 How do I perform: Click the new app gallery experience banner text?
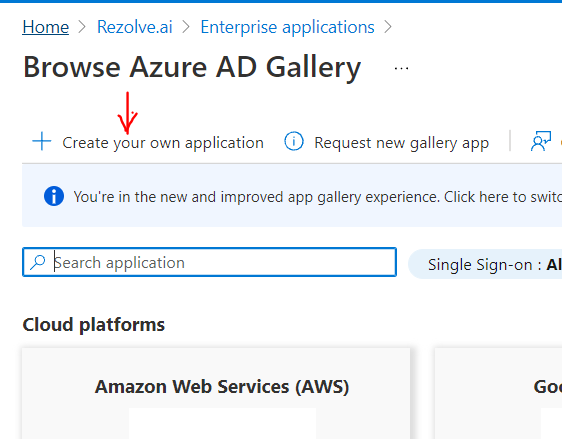(x=318, y=197)
